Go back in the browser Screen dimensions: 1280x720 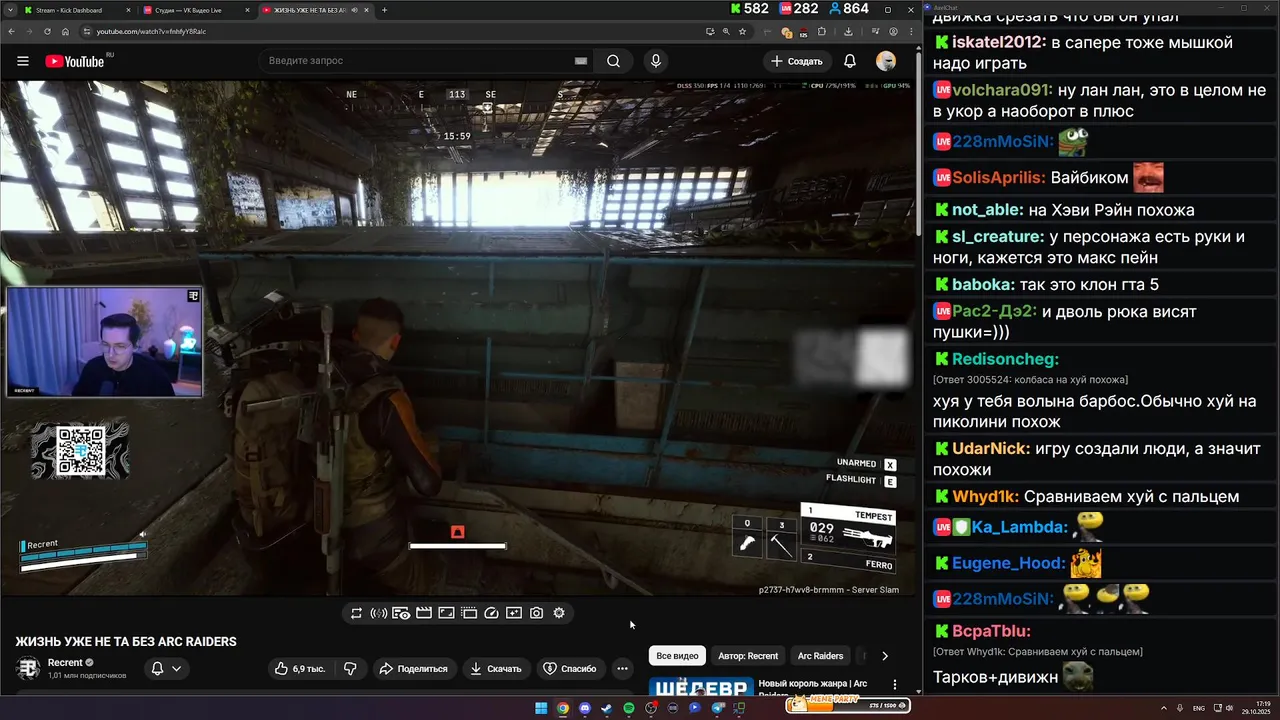(x=10, y=31)
